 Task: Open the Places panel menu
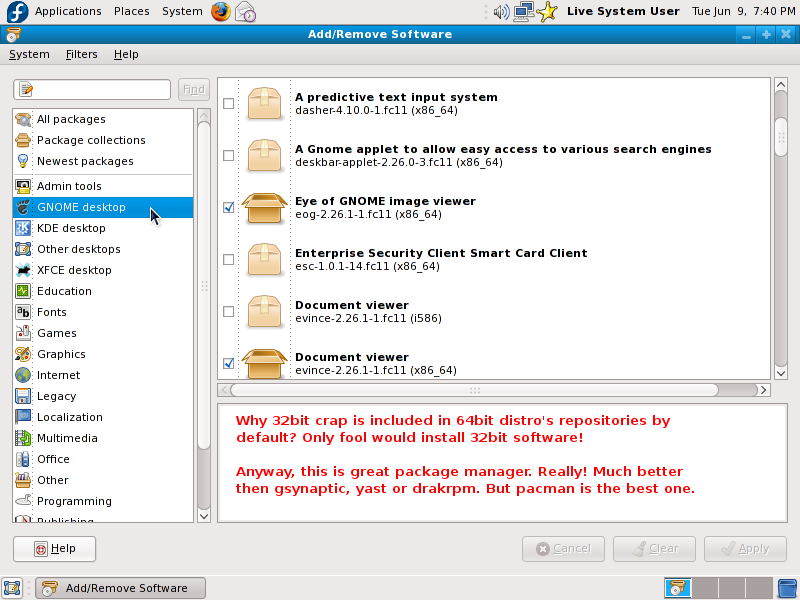click(x=132, y=11)
